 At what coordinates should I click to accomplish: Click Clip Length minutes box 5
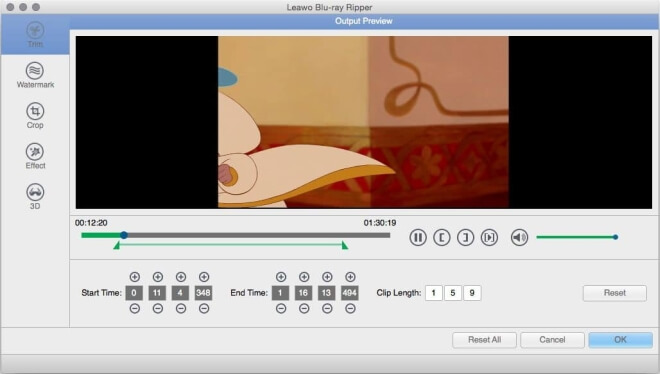tap(453, 293)
